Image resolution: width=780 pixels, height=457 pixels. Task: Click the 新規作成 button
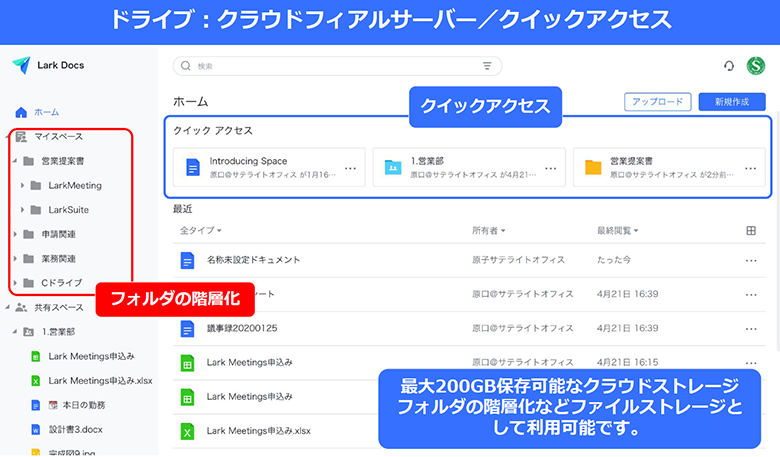732,102
